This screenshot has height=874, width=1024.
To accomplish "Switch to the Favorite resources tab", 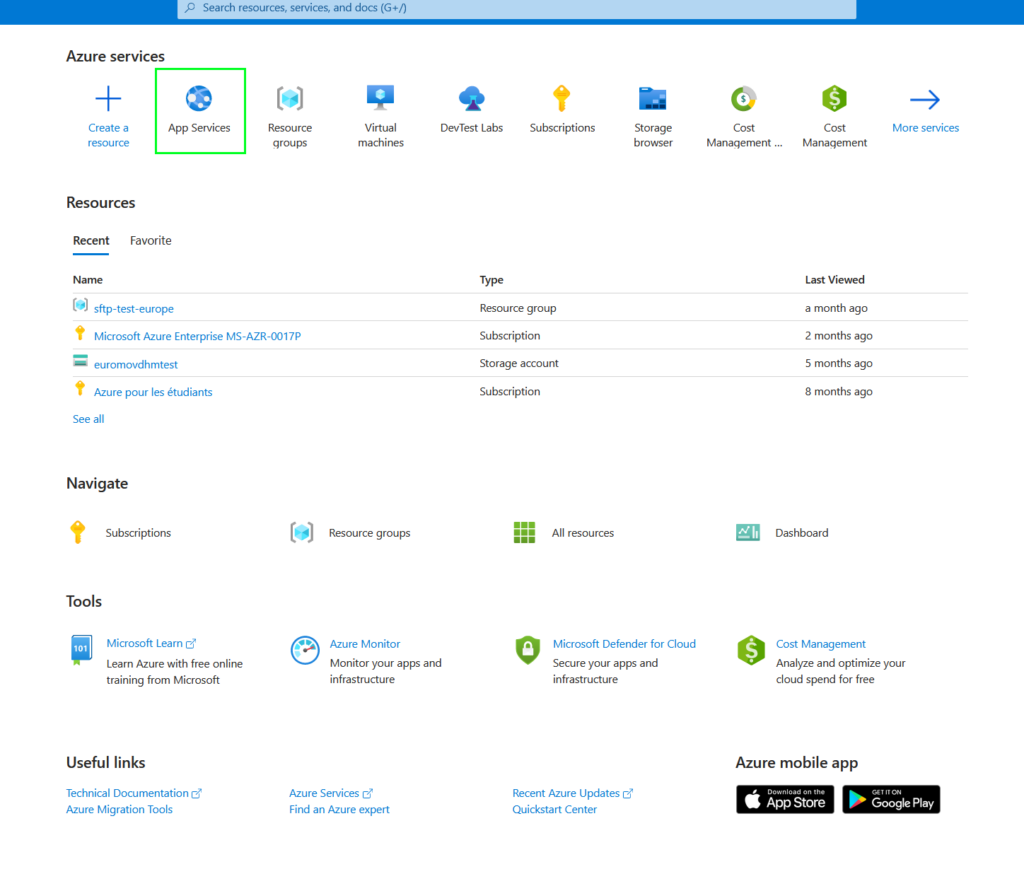I will (x=151, y=240).
